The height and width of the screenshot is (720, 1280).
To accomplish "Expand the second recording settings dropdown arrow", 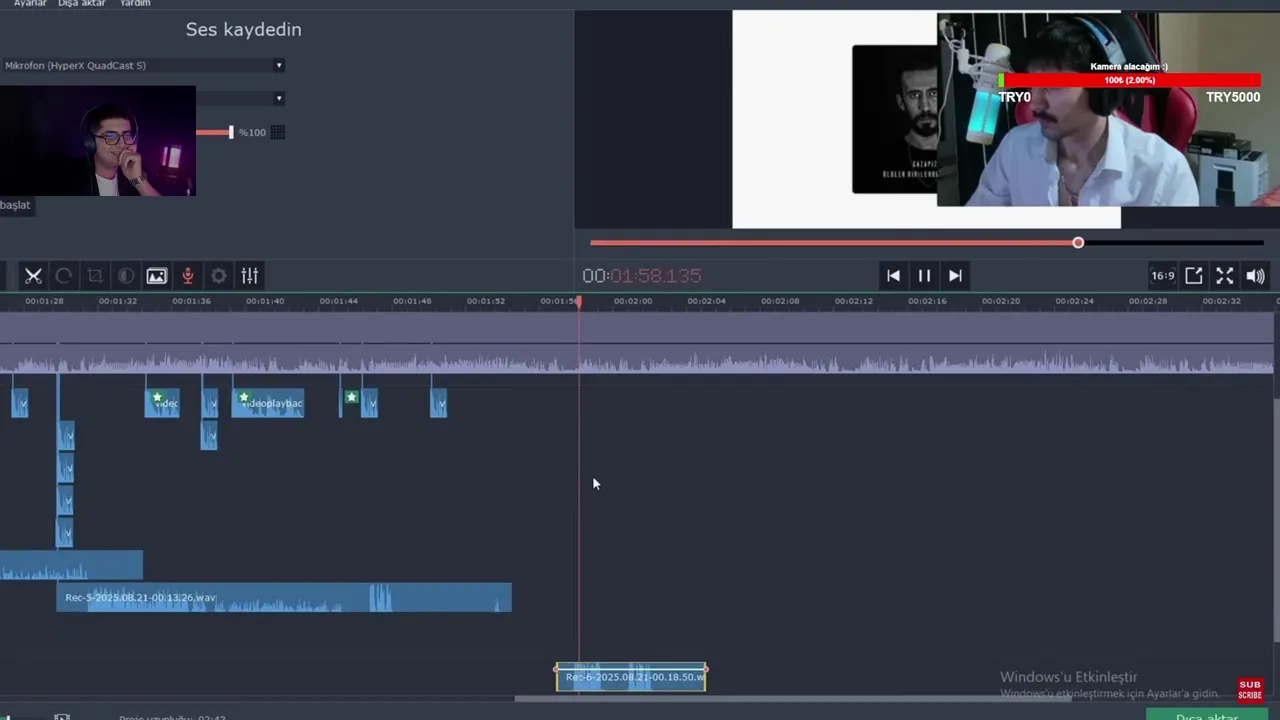I will (x=279, y=98).
